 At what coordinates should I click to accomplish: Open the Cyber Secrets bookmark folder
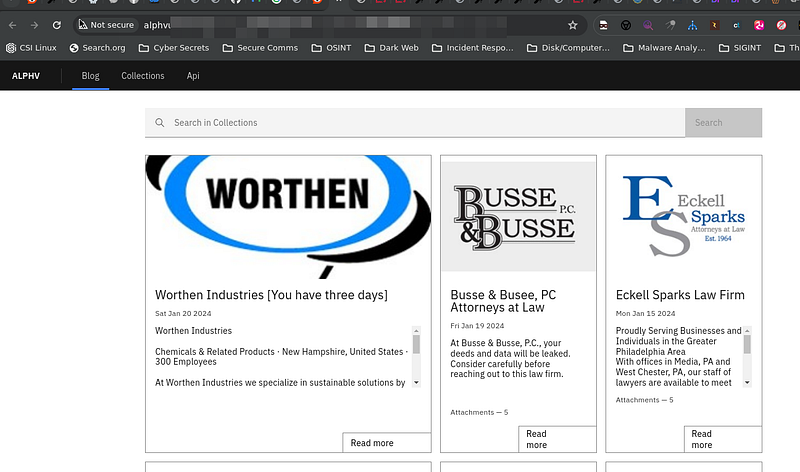[x=174, y=48]
